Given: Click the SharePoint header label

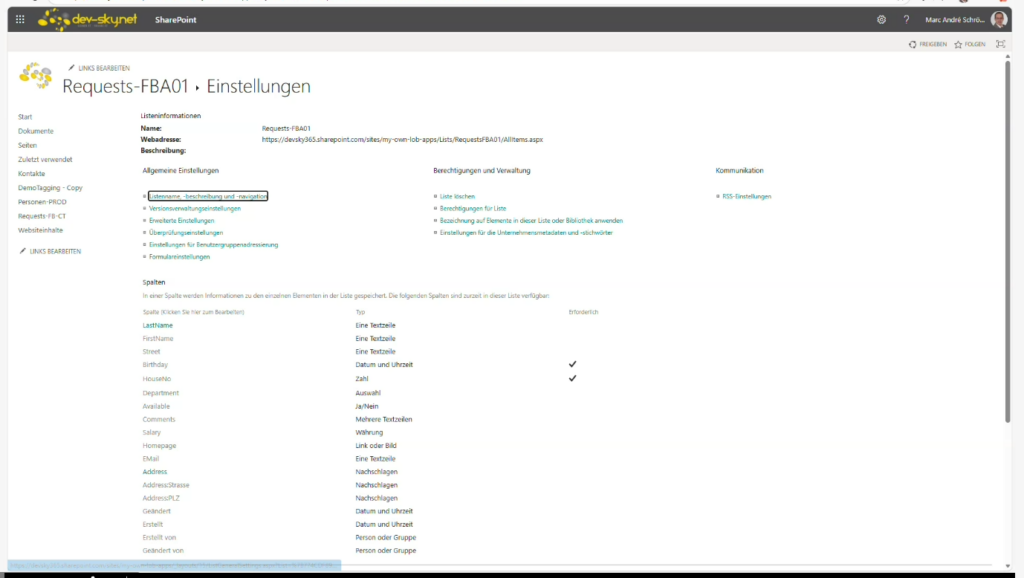Looking at the screenshot, I should coord(175,20).
